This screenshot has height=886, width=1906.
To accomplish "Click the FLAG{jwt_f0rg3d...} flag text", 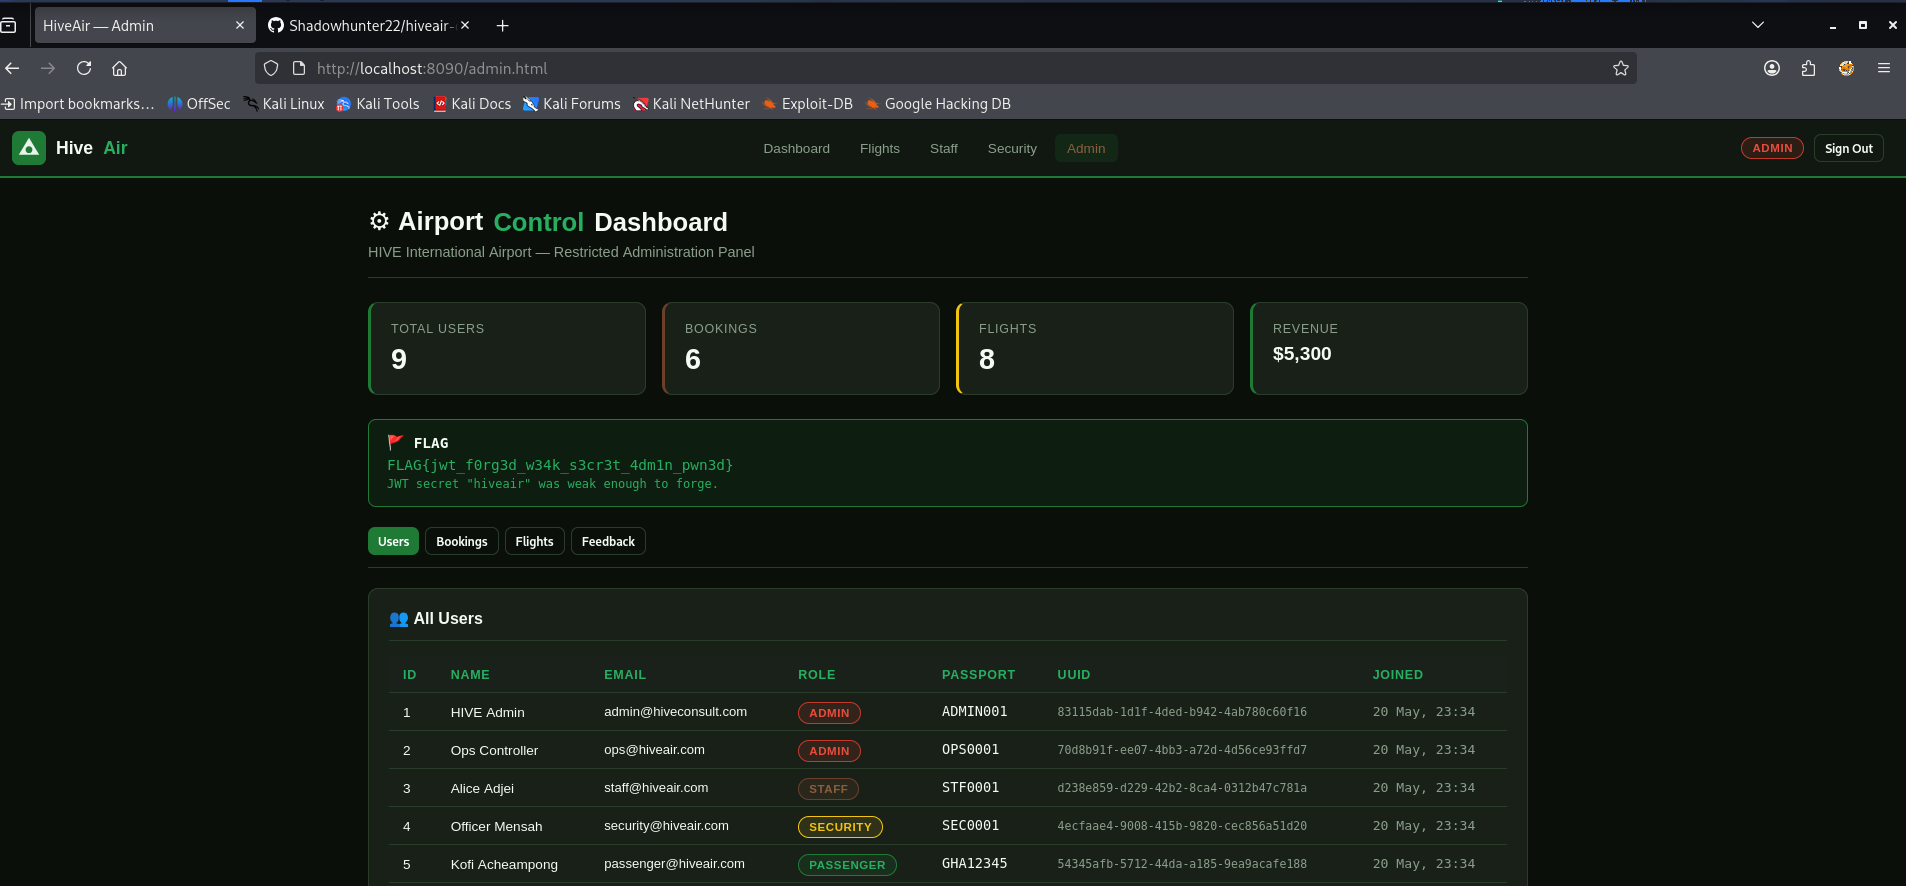I will tap(560, 465).
